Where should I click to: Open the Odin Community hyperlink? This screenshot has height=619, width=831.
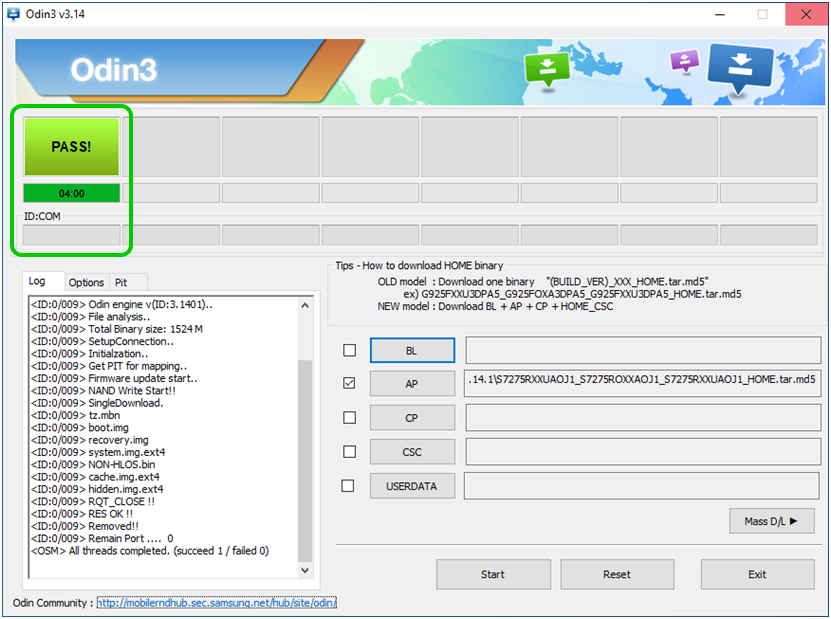tap(216, 603)
